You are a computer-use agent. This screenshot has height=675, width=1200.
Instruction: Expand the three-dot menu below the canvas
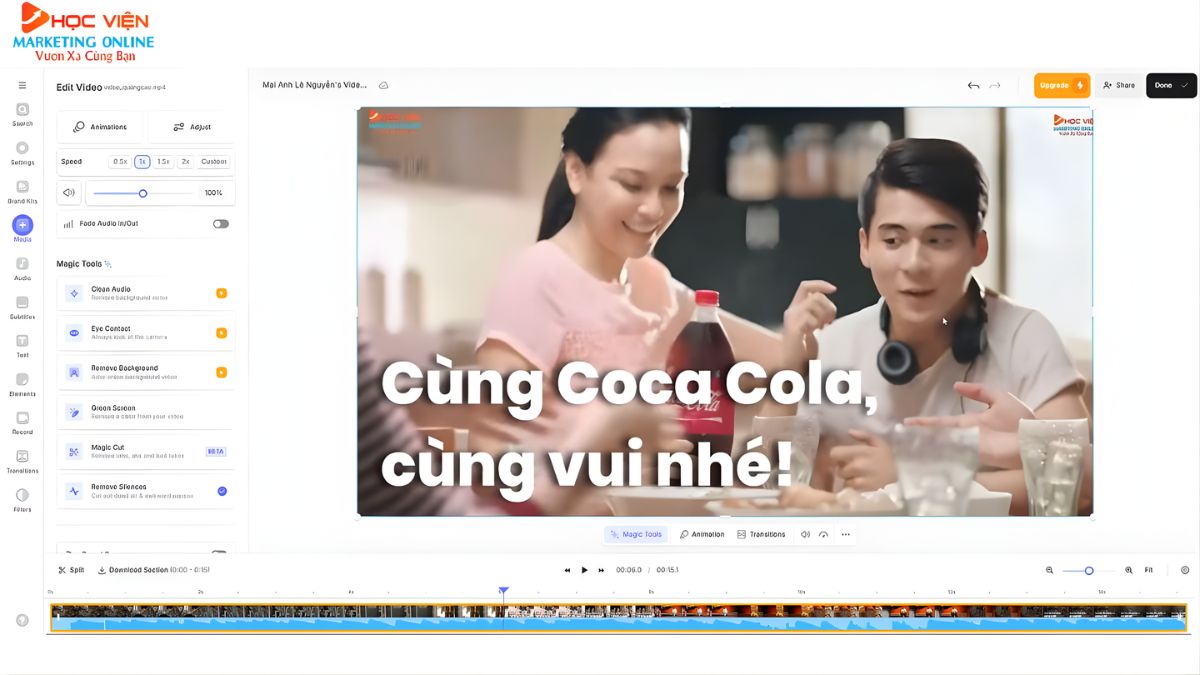(x=845, y=534)
